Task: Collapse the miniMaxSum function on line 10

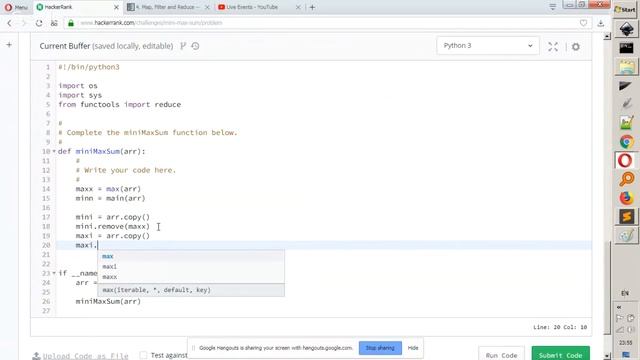Action: pyautogui.click(x=54, y=151)
